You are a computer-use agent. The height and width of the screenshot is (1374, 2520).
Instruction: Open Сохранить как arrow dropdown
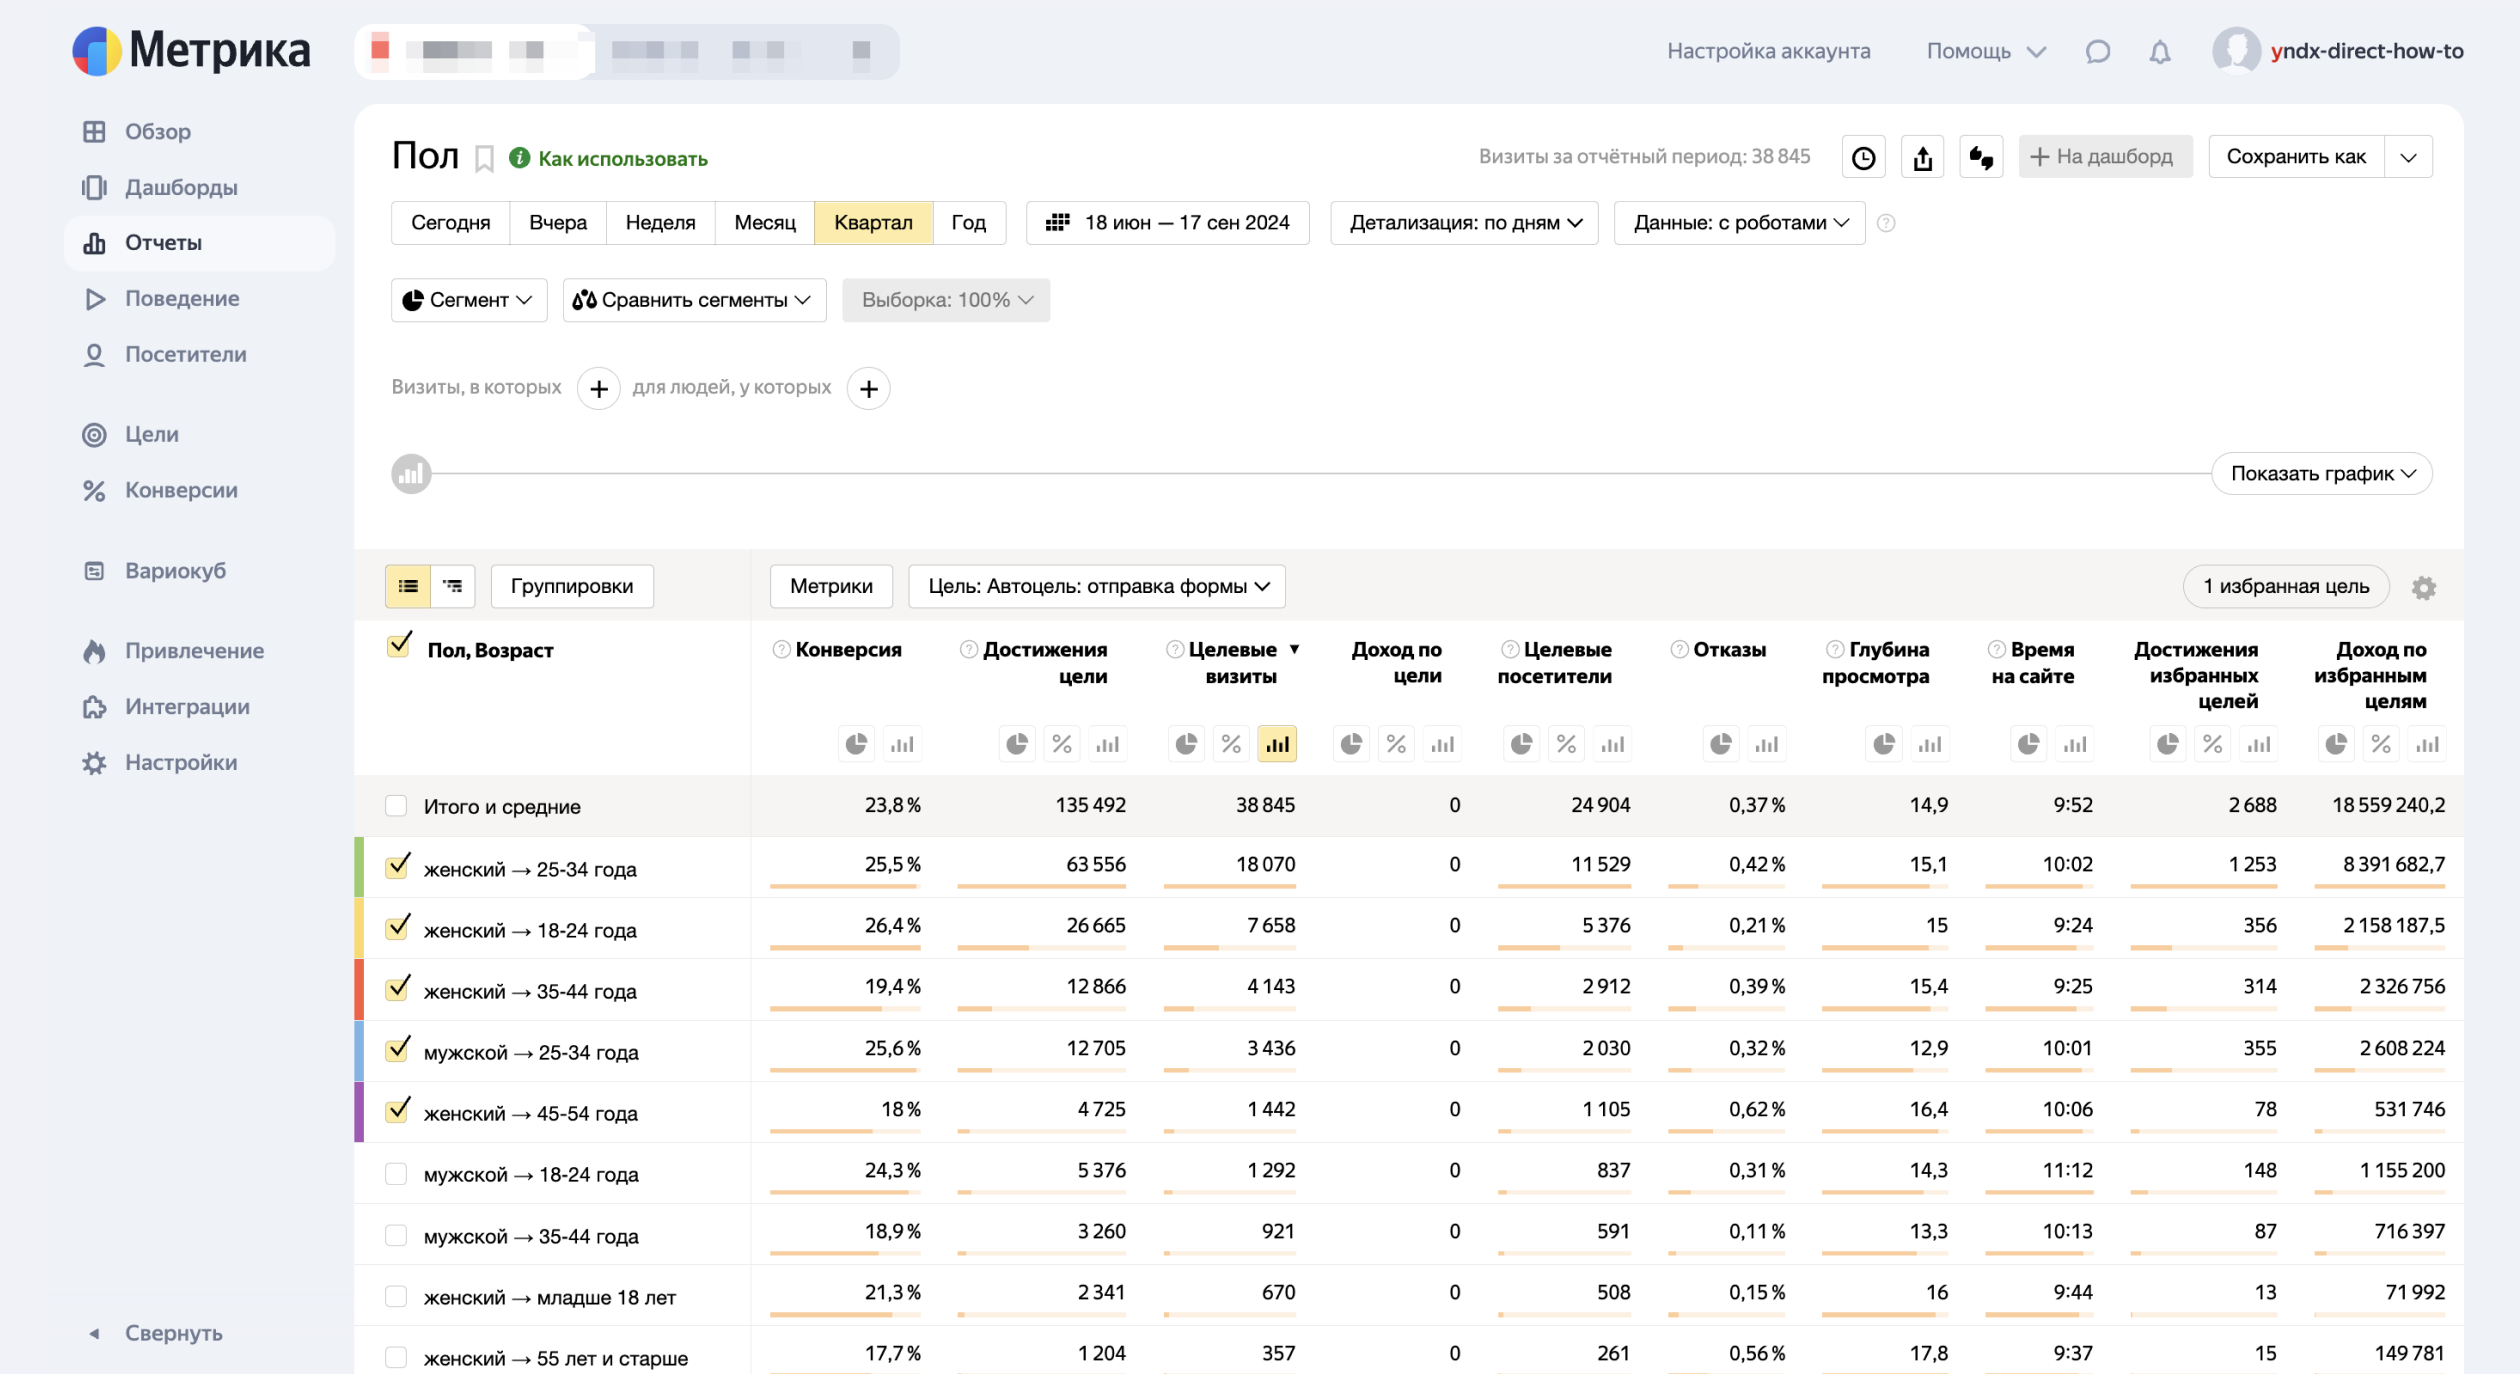[2409, 157]
